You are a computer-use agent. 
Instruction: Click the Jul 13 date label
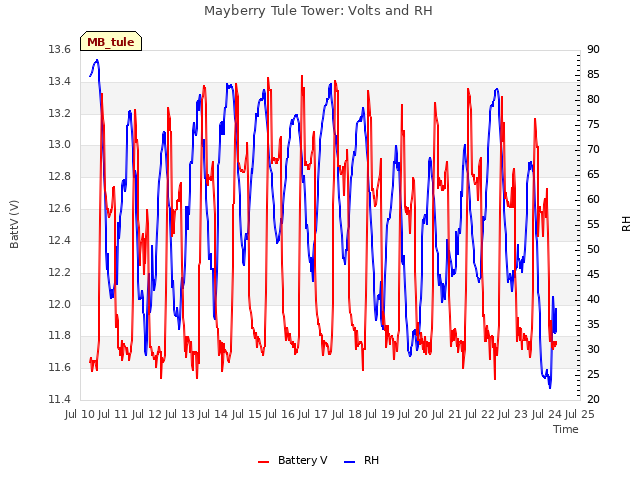pyautogui.click(x=180, y=415)
